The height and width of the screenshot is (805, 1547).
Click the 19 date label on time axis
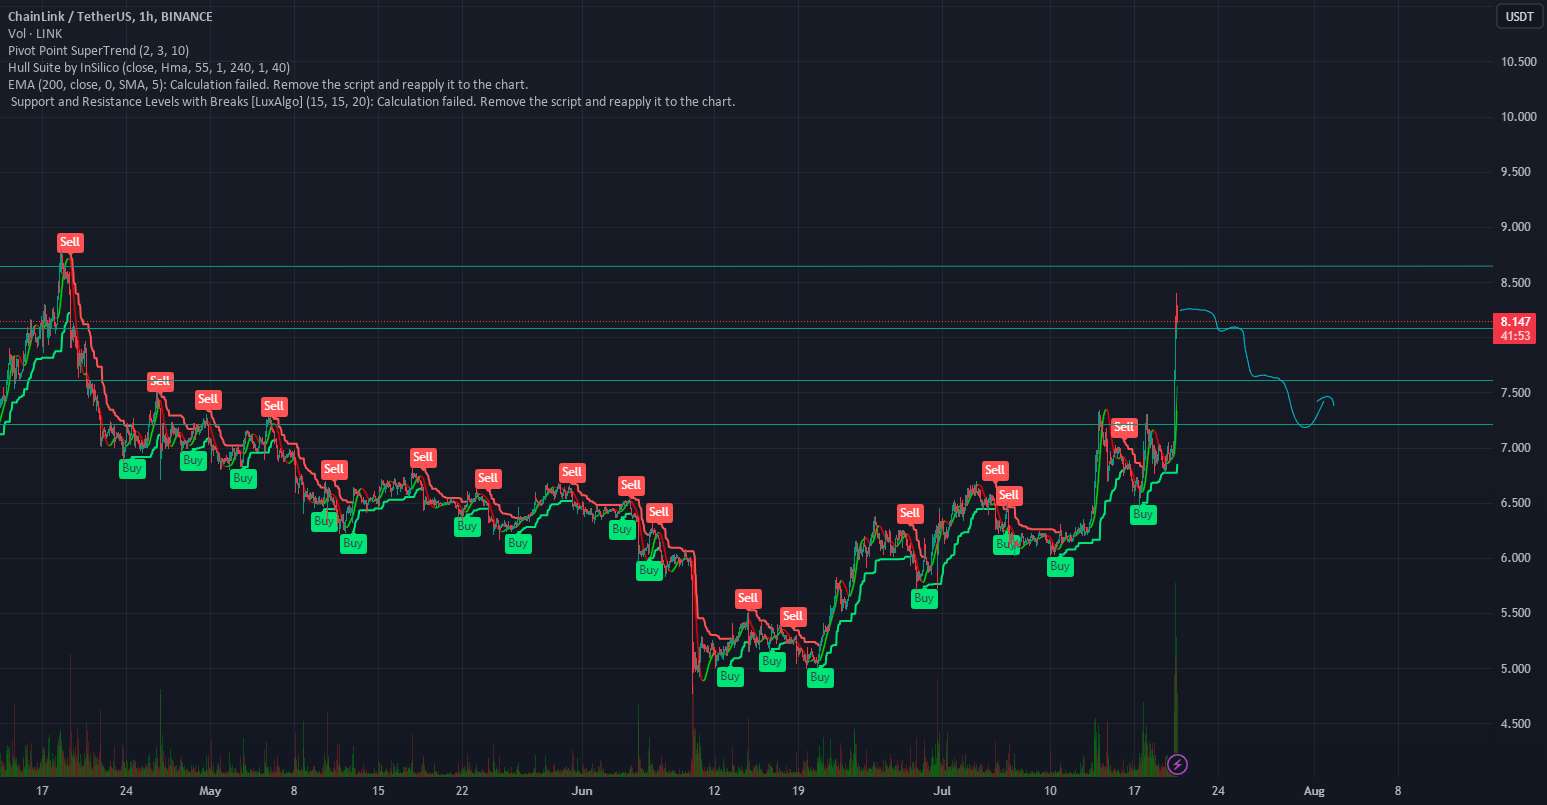(799, 790)
